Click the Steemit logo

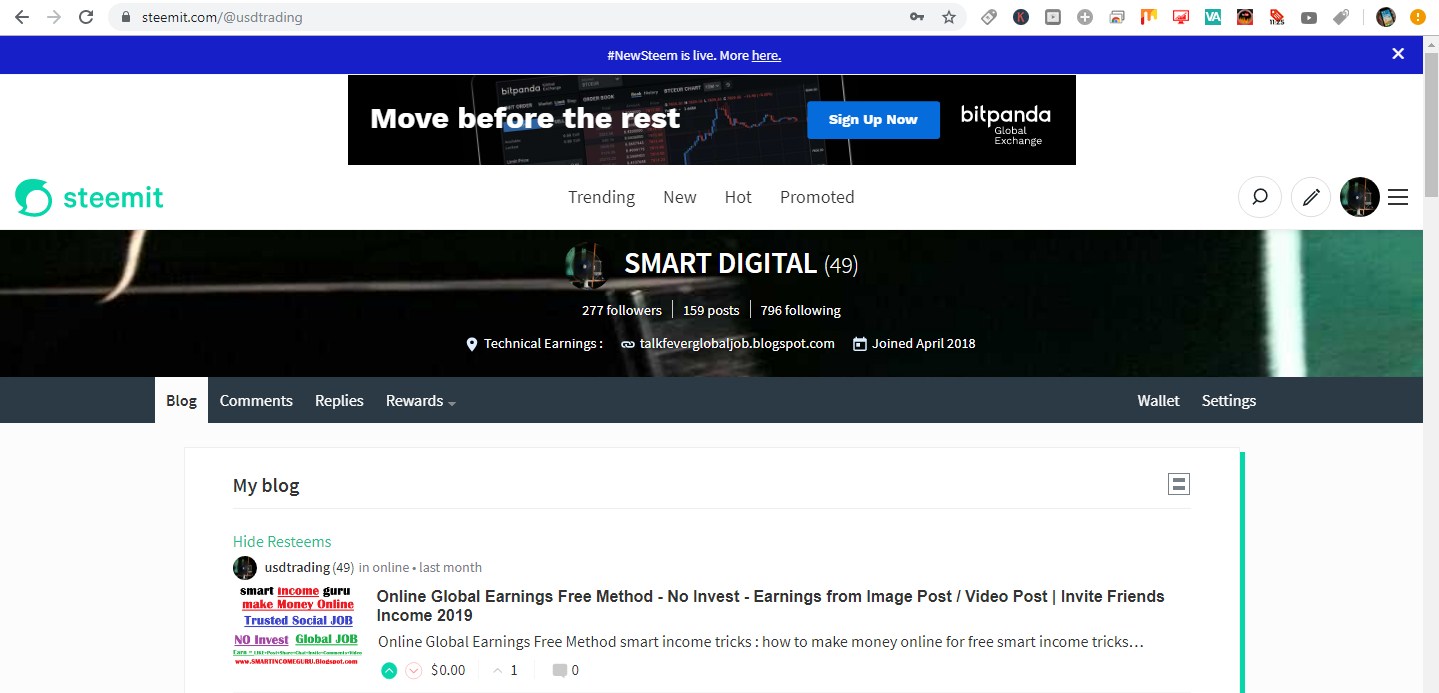[89, 197]
